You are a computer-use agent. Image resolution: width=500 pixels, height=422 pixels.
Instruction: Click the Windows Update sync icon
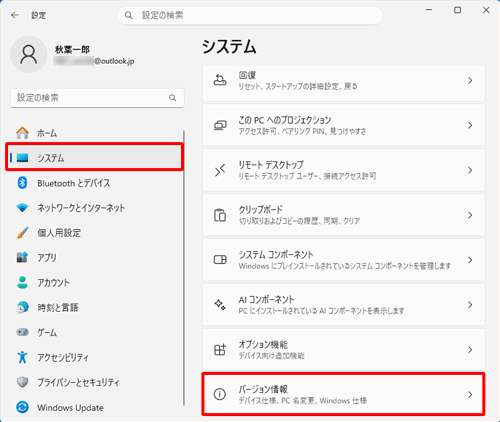22,407
